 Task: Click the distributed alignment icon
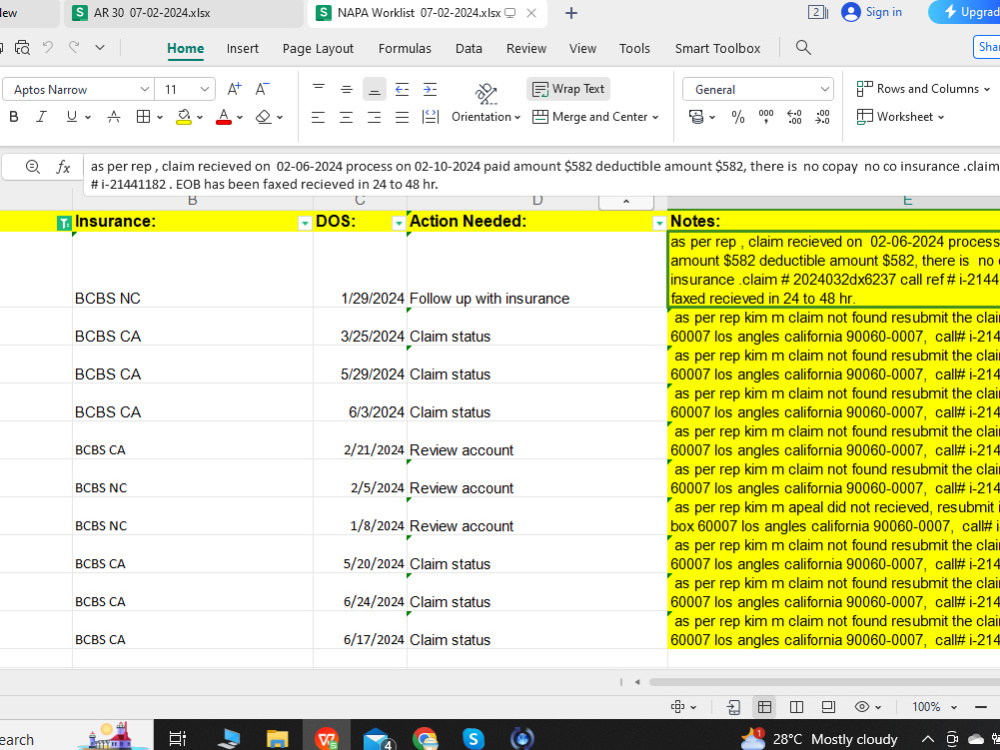coord(430,117)
